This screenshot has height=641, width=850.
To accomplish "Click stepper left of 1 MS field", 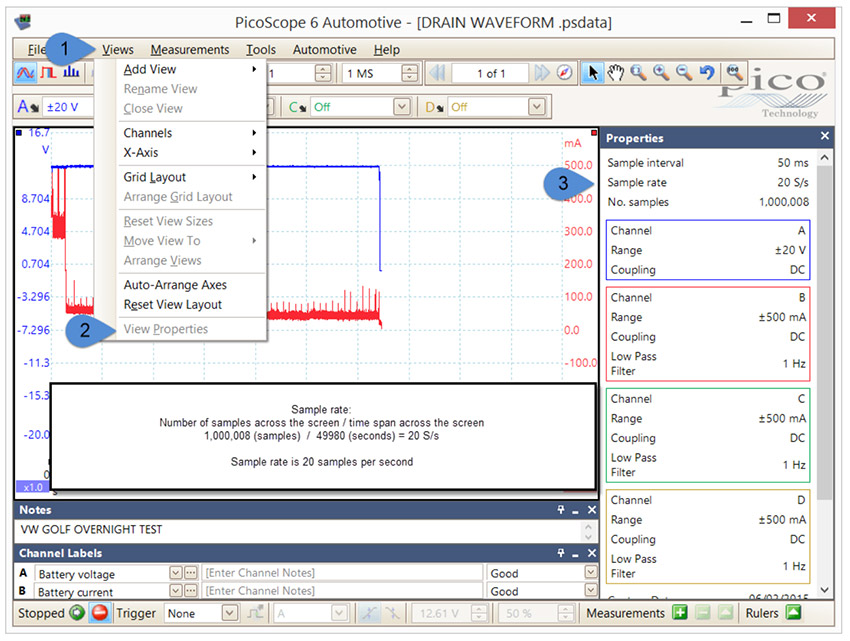I will (x=323, y=73).
